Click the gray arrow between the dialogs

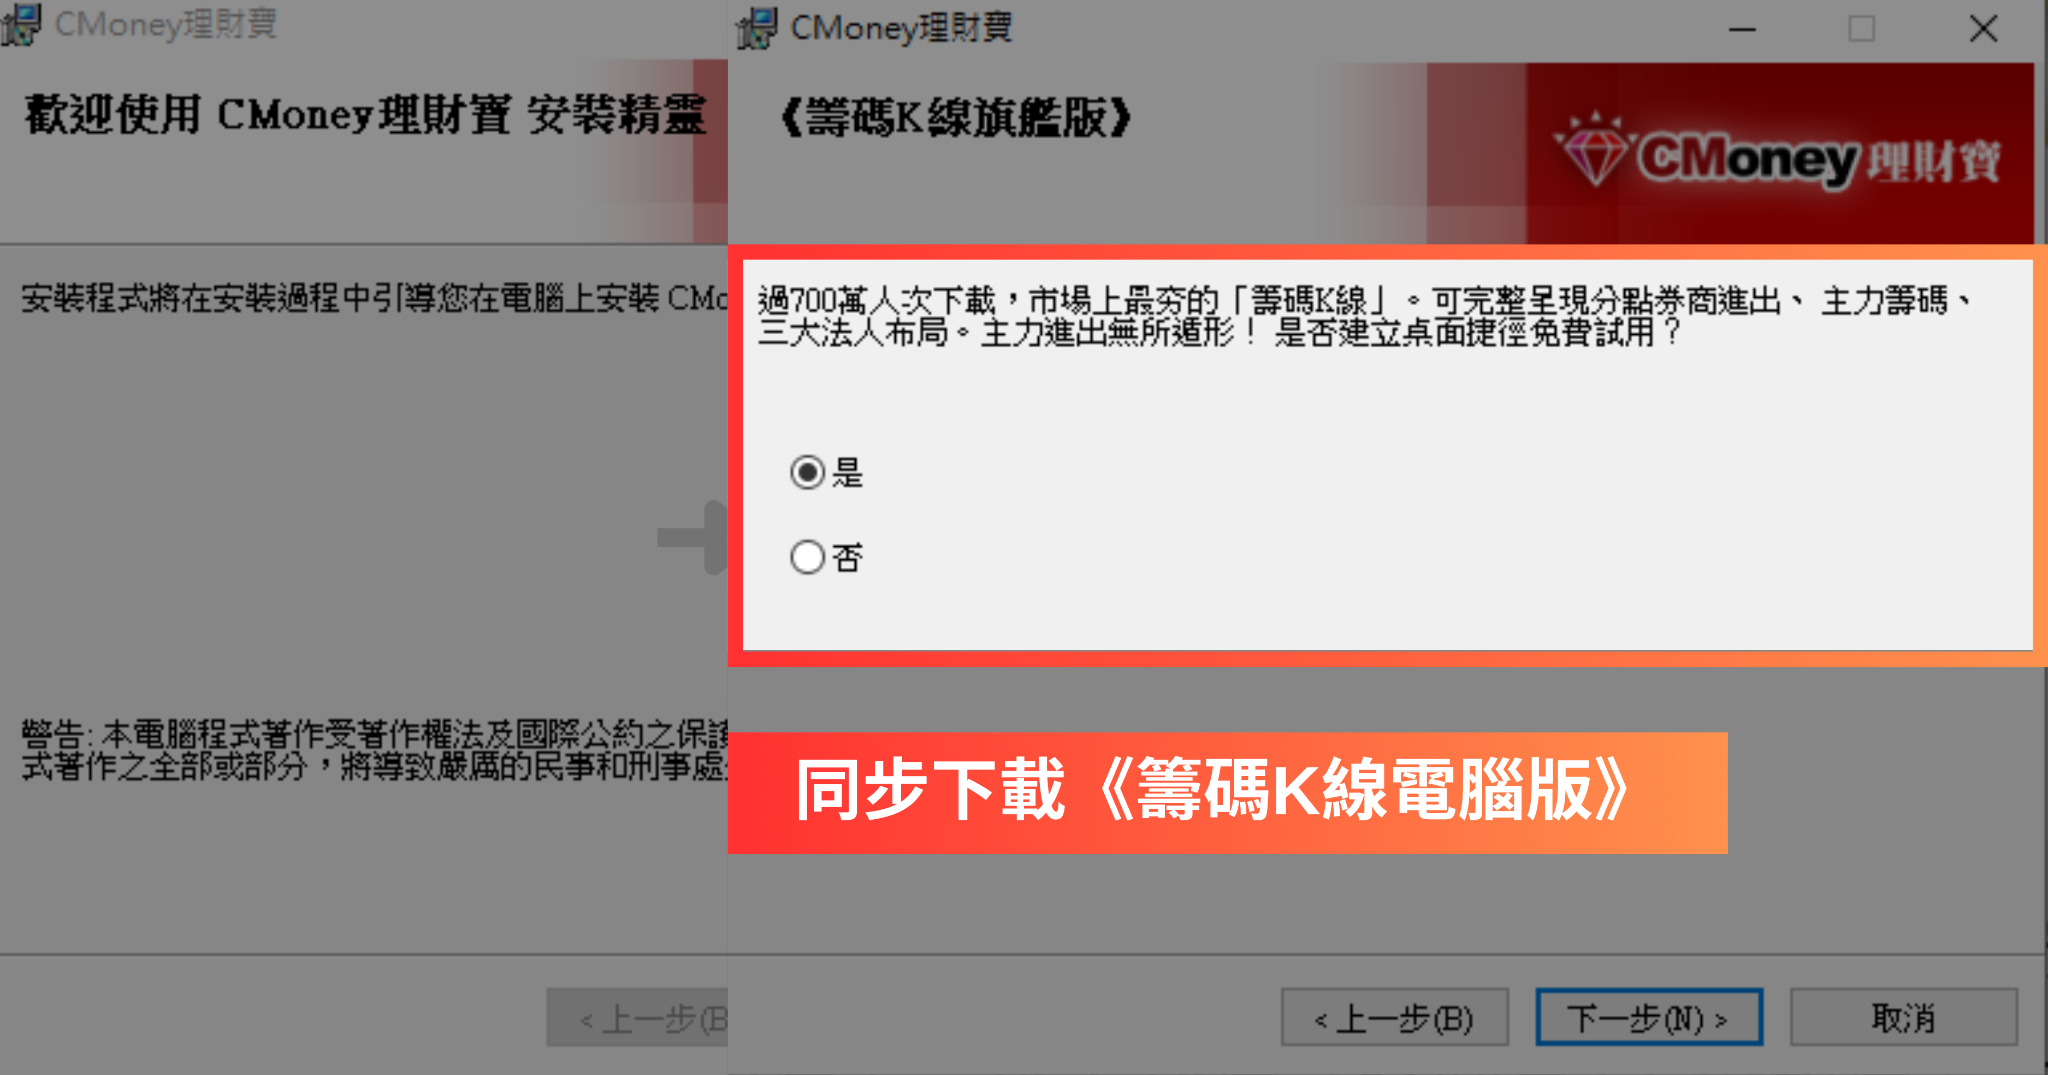click(x=692, y=538)
